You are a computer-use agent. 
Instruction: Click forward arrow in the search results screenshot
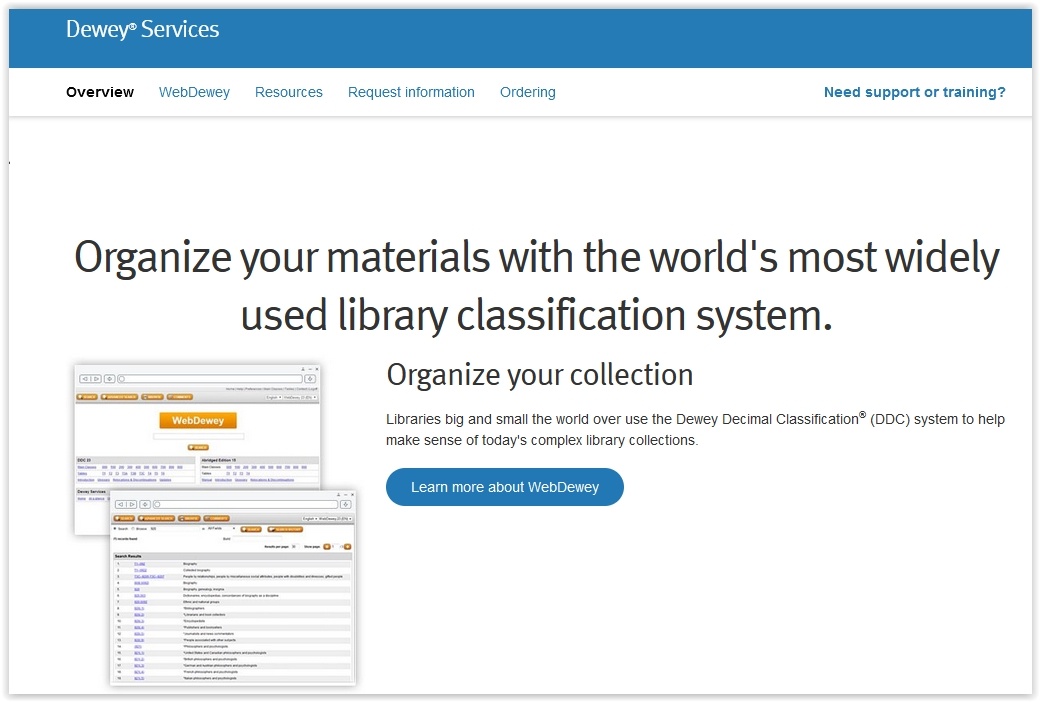133,505
